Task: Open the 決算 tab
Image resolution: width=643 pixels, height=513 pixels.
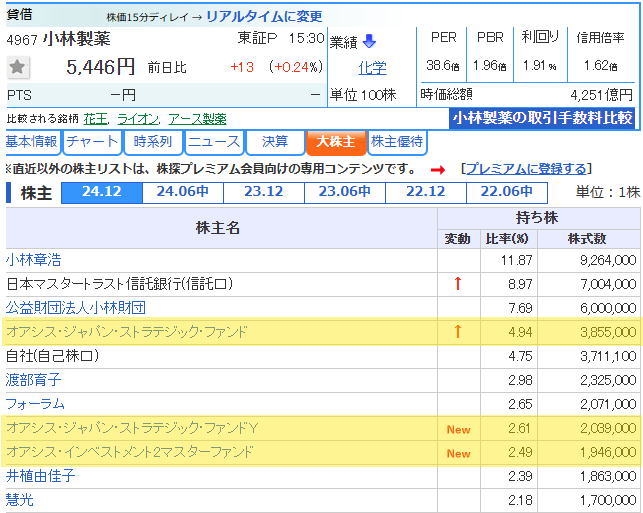Action: 275,142
